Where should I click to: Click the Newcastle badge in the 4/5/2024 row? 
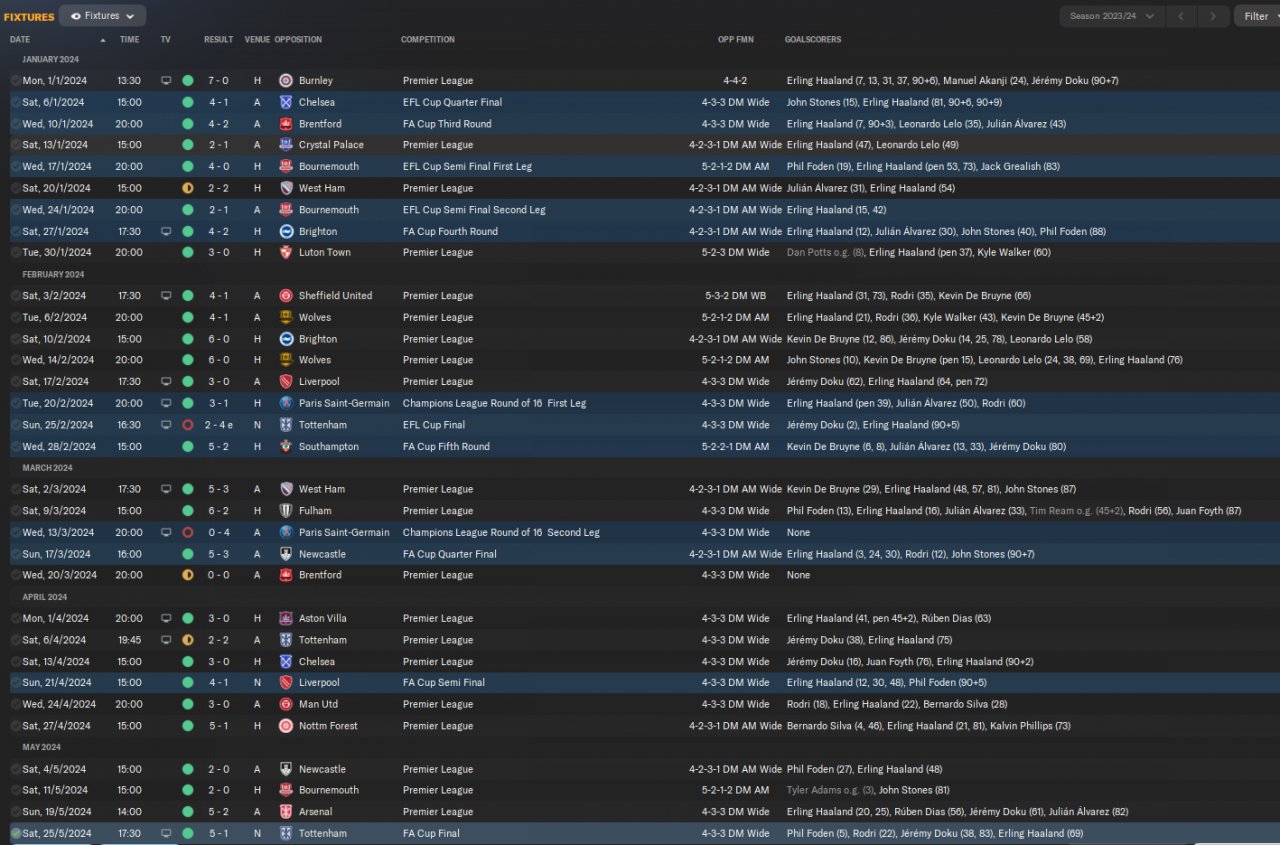(x=286, y=770)
